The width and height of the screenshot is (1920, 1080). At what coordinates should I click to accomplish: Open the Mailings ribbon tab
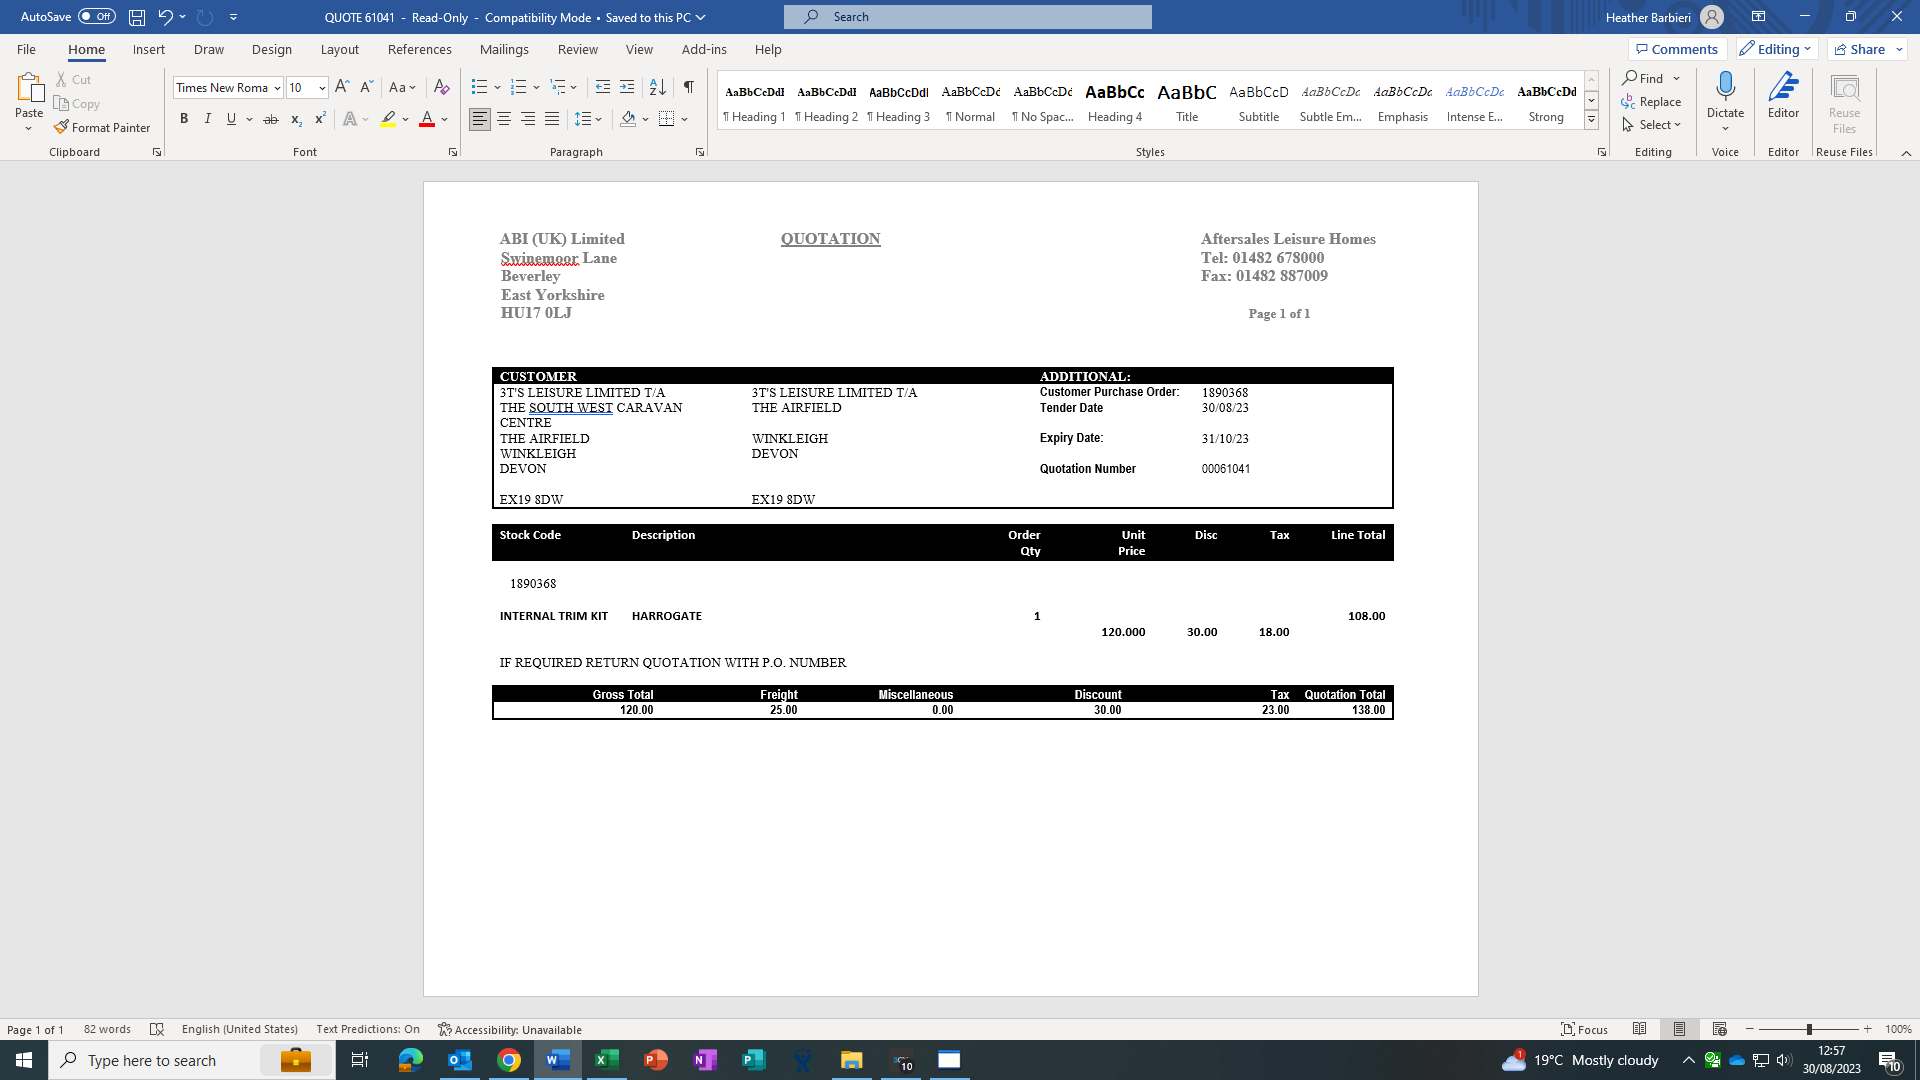pyautogui.click(x=504, y=49)
